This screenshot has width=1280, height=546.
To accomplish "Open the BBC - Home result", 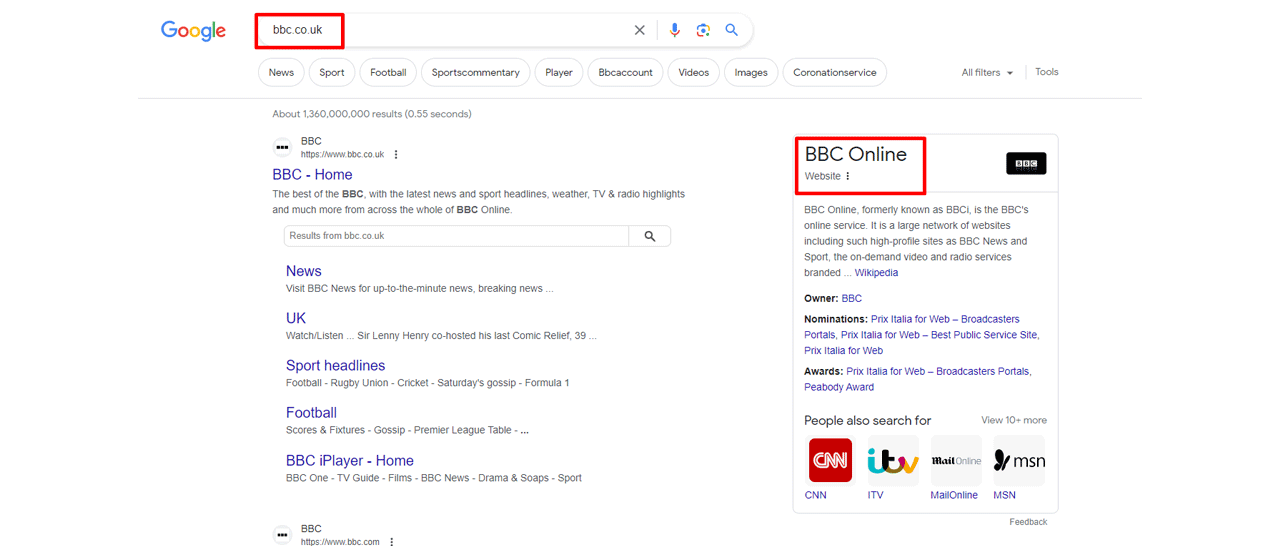I will 312,174.
